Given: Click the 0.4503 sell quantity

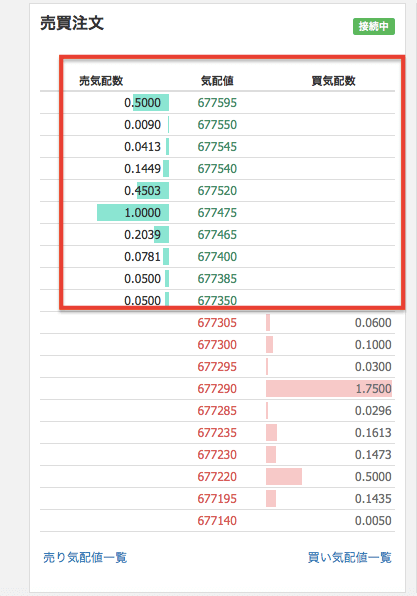Looking at the screenshot, I should click(x=143, y=190).
